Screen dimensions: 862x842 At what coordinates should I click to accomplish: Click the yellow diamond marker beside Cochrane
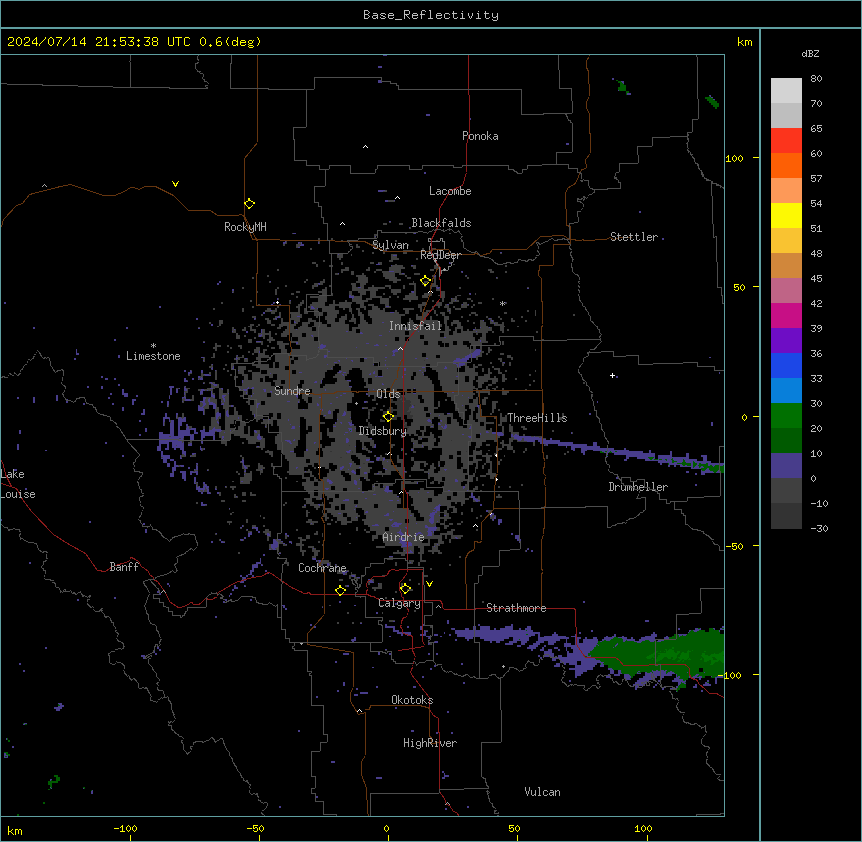click(340, 590)
